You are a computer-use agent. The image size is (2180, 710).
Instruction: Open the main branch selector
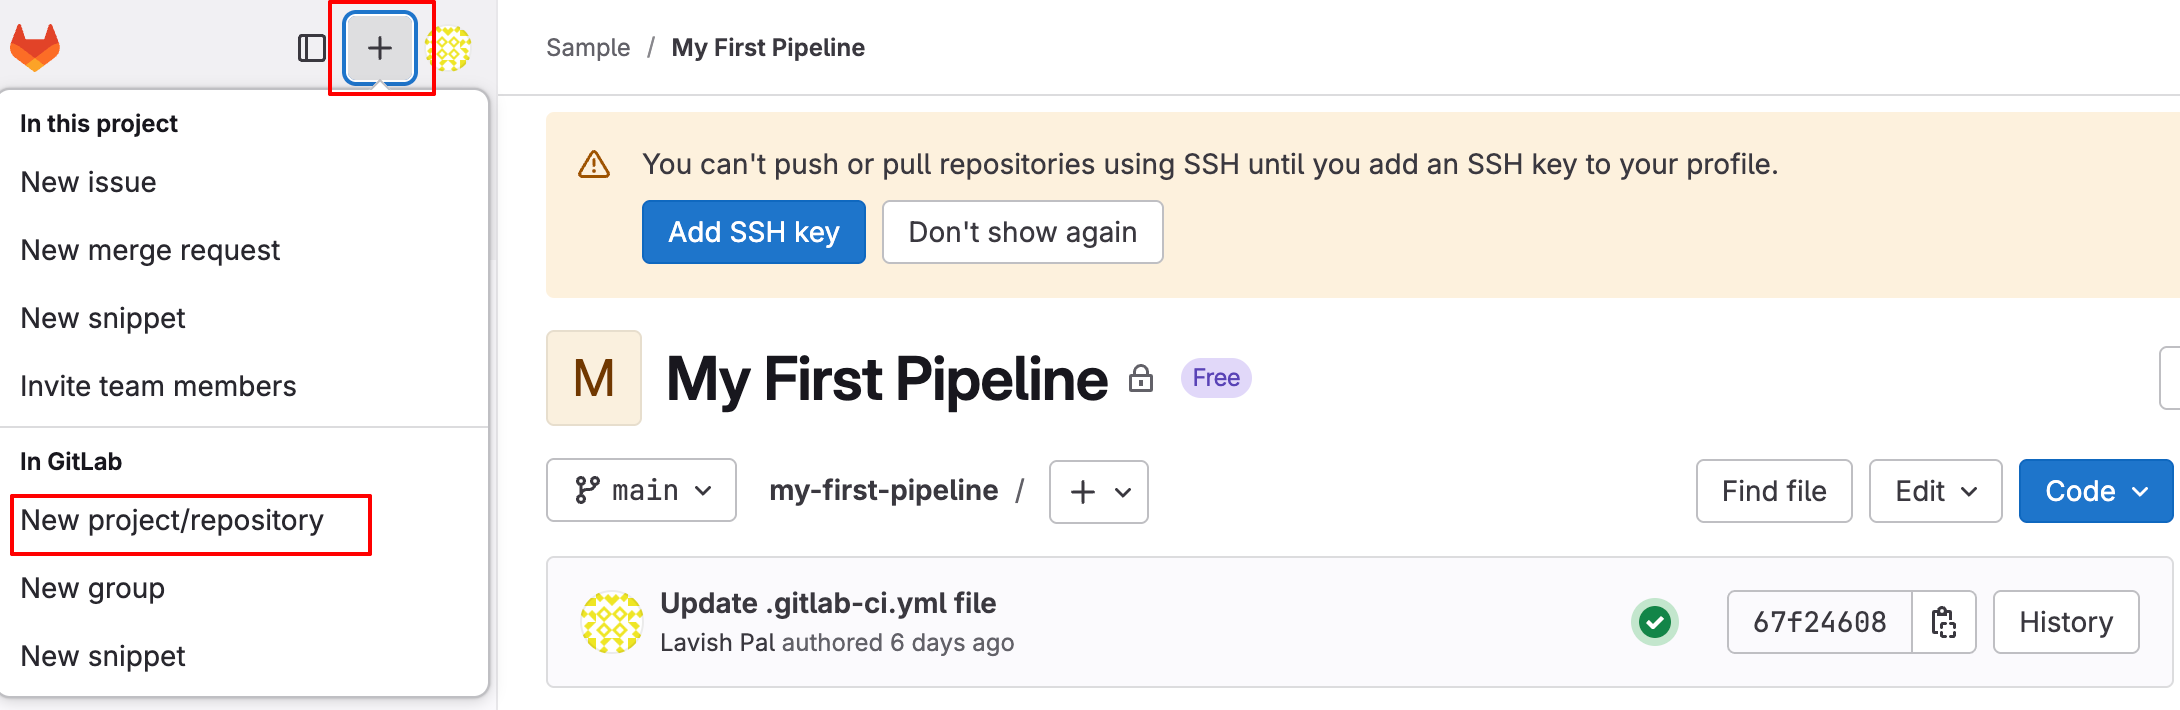640,490
